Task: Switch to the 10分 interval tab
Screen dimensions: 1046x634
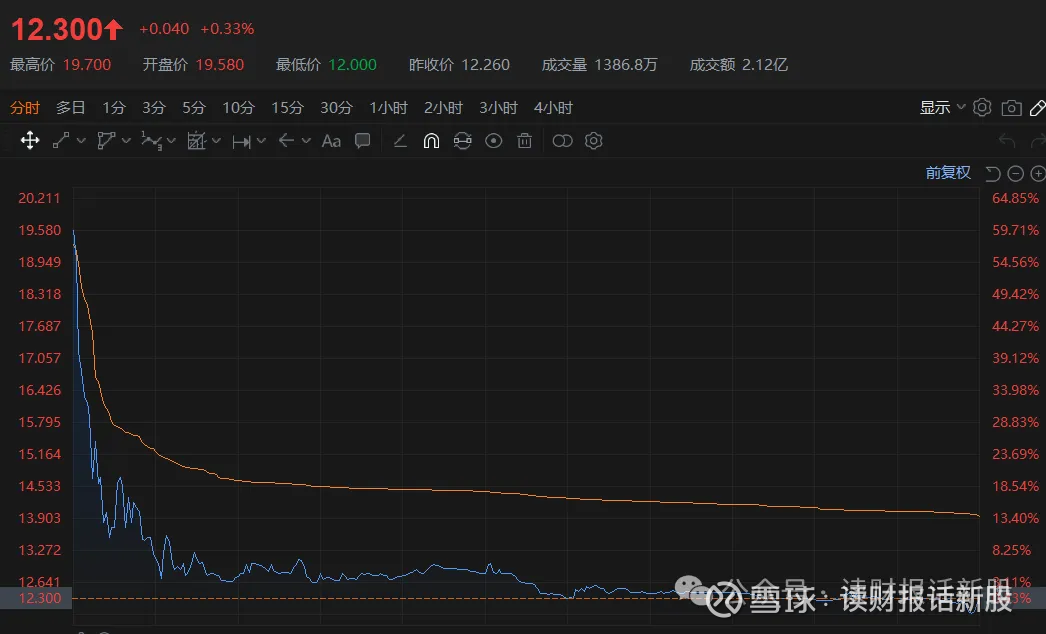Action: pyautogui.click(x=238, y=108)
